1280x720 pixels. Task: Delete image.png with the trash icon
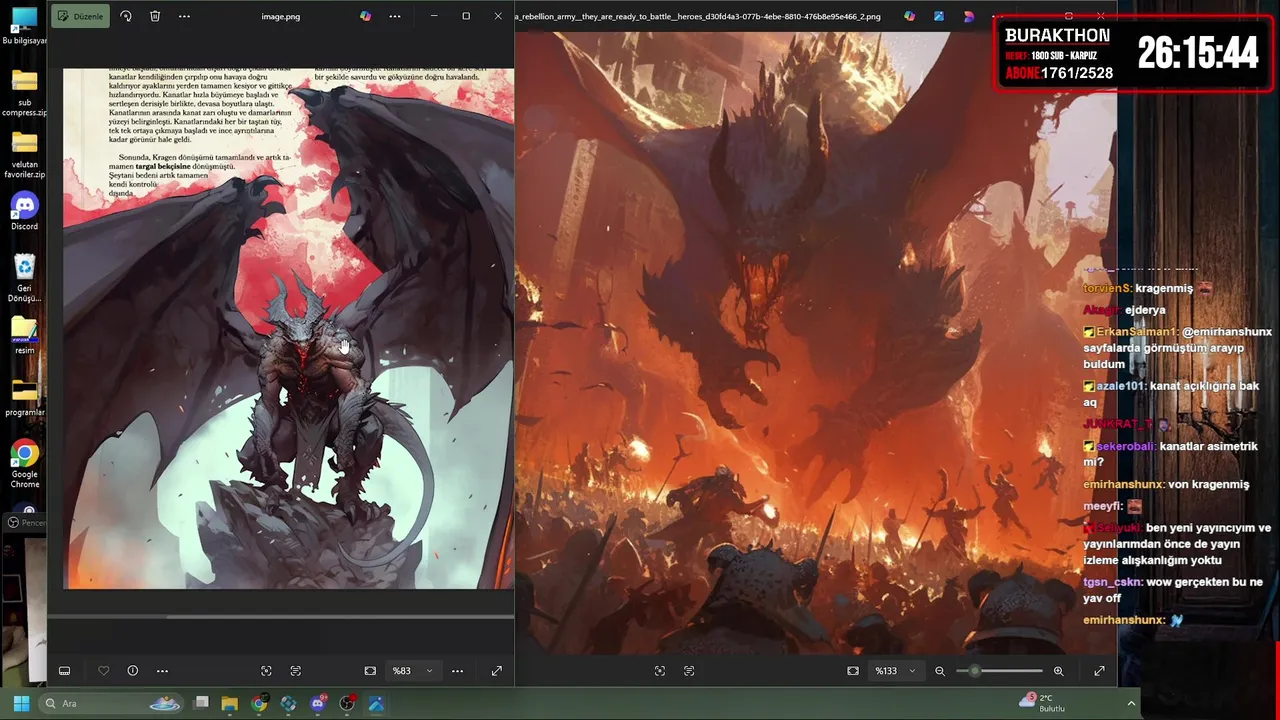[155, 16]
